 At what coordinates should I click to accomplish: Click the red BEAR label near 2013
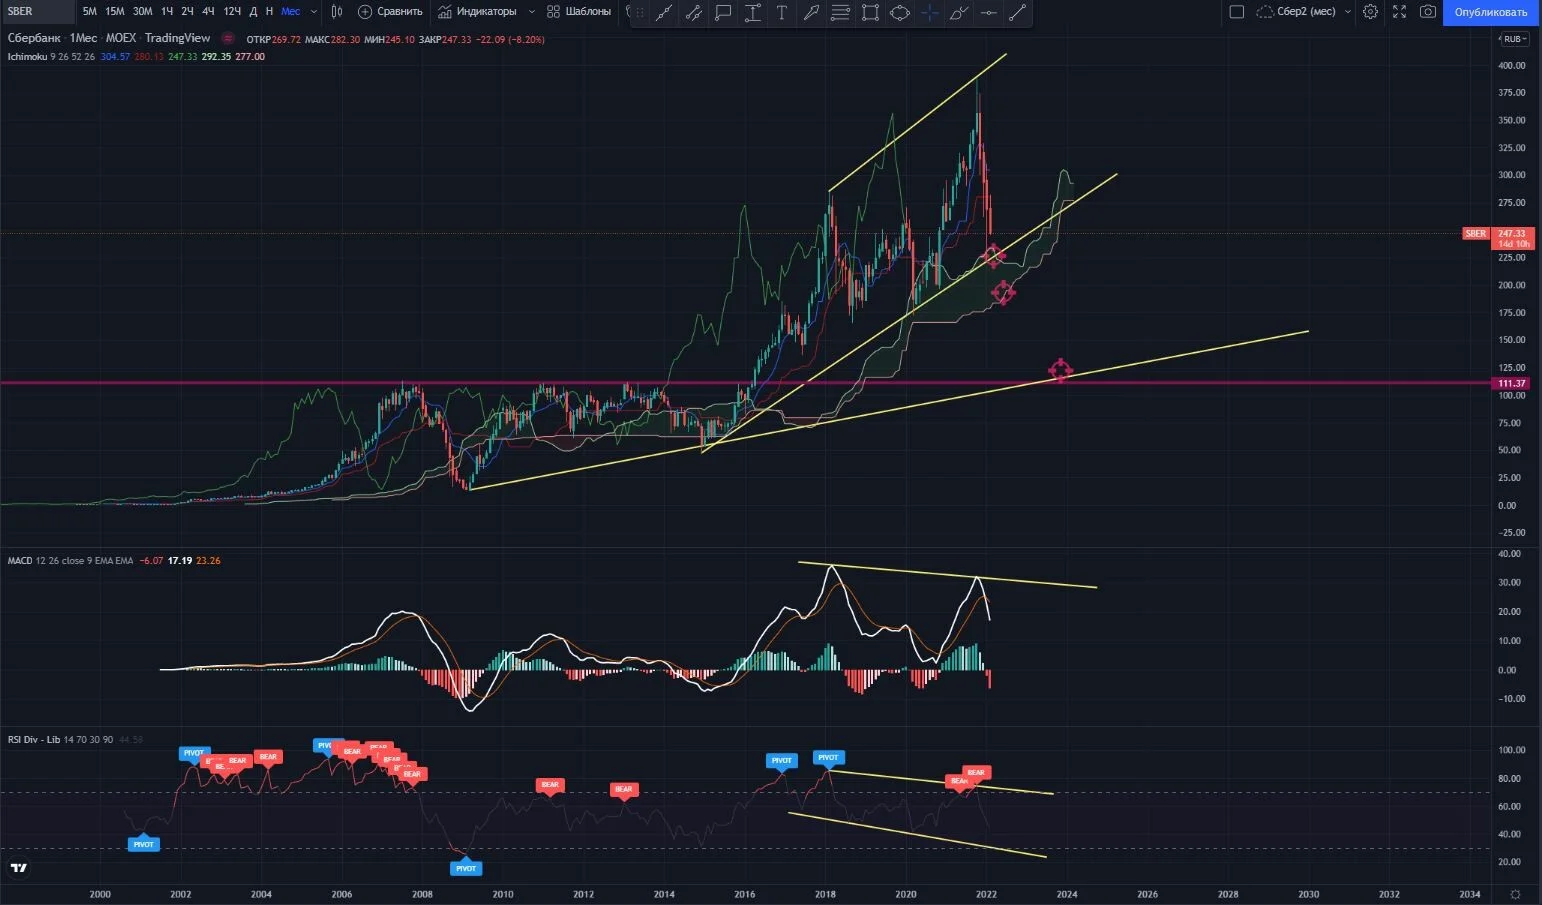pyautogui.click(x=623, y=790)
